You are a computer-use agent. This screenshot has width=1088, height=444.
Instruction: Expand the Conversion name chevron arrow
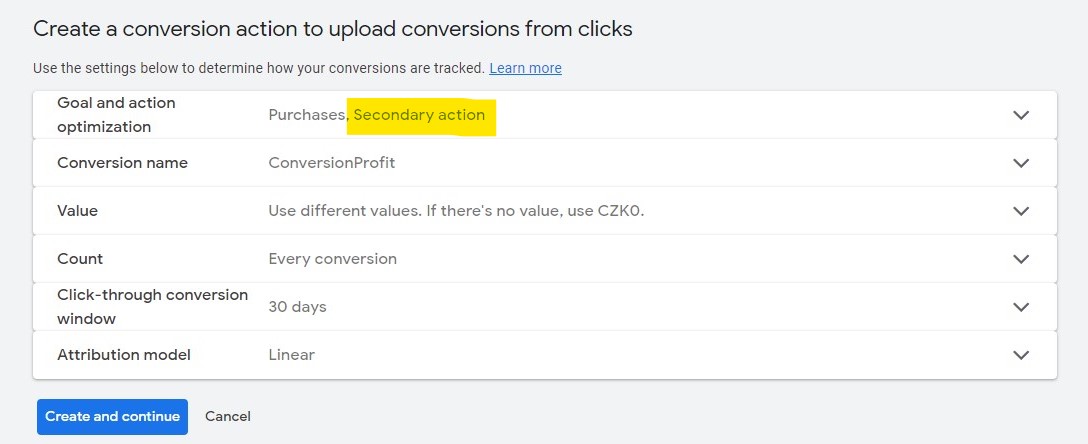coord(1021,163)
